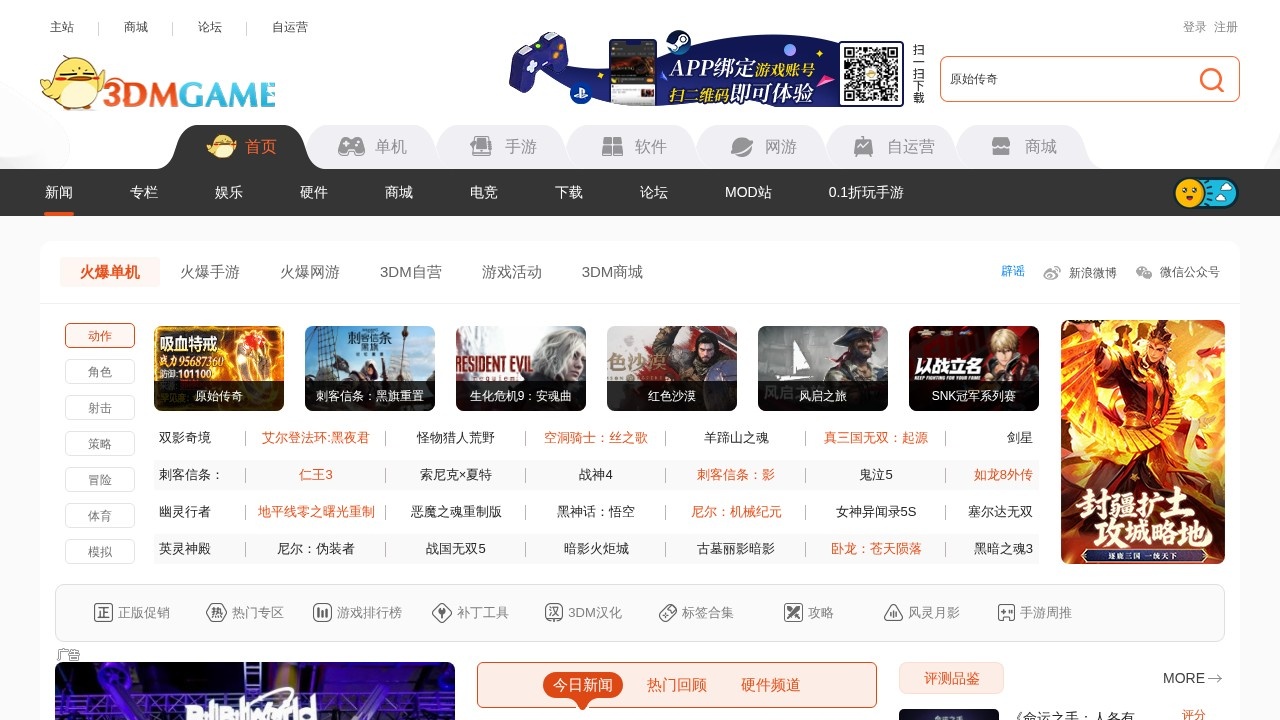
Task: Click the 手游 phone icon
Action: pos(481,147)
